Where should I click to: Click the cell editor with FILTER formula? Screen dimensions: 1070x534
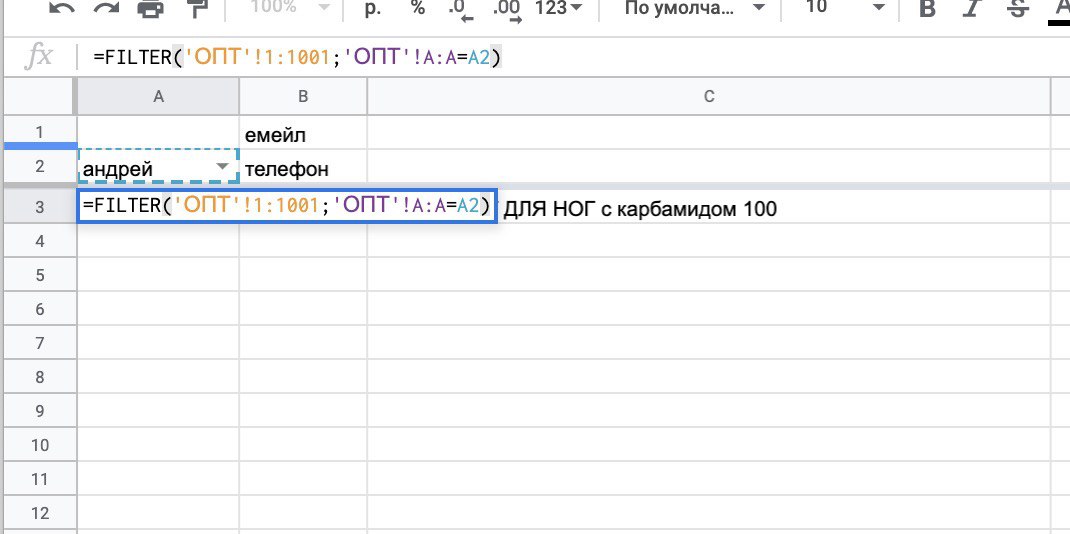[287, 205]
